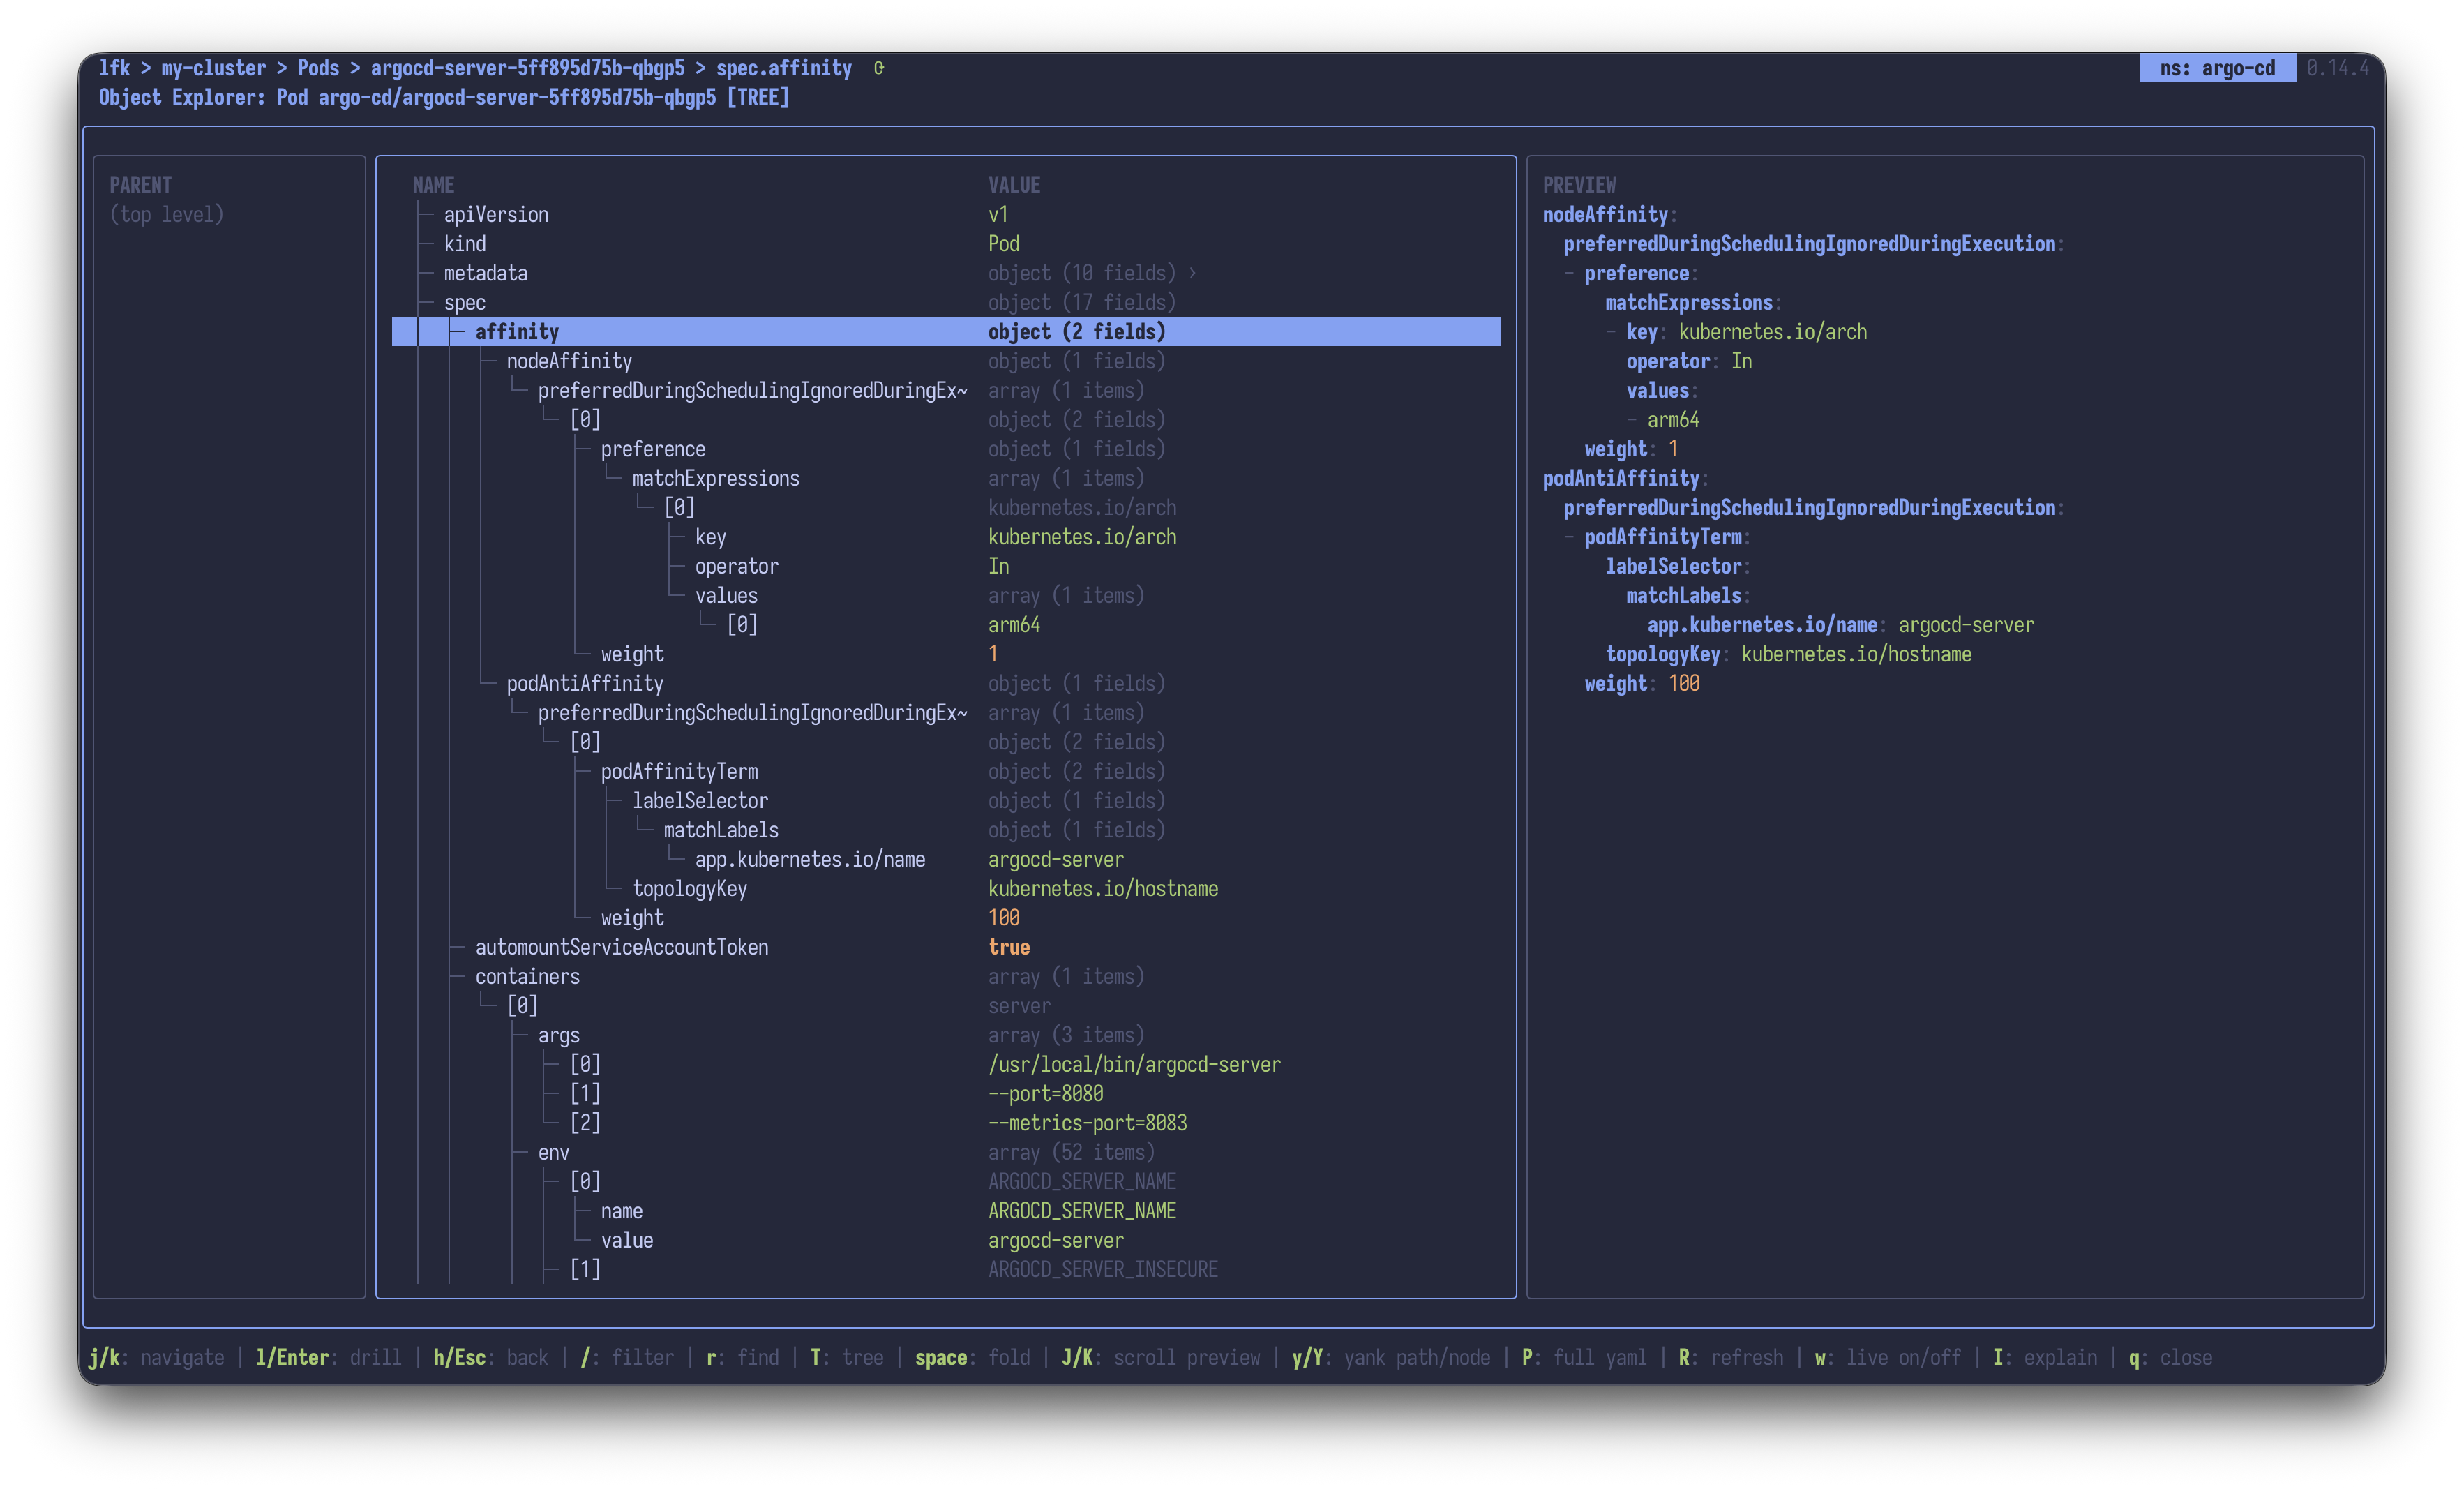This screenshot has width=2464, height=1489.
Task: Click the J/K scroll preview hint
Action: pos(1161,1358)
